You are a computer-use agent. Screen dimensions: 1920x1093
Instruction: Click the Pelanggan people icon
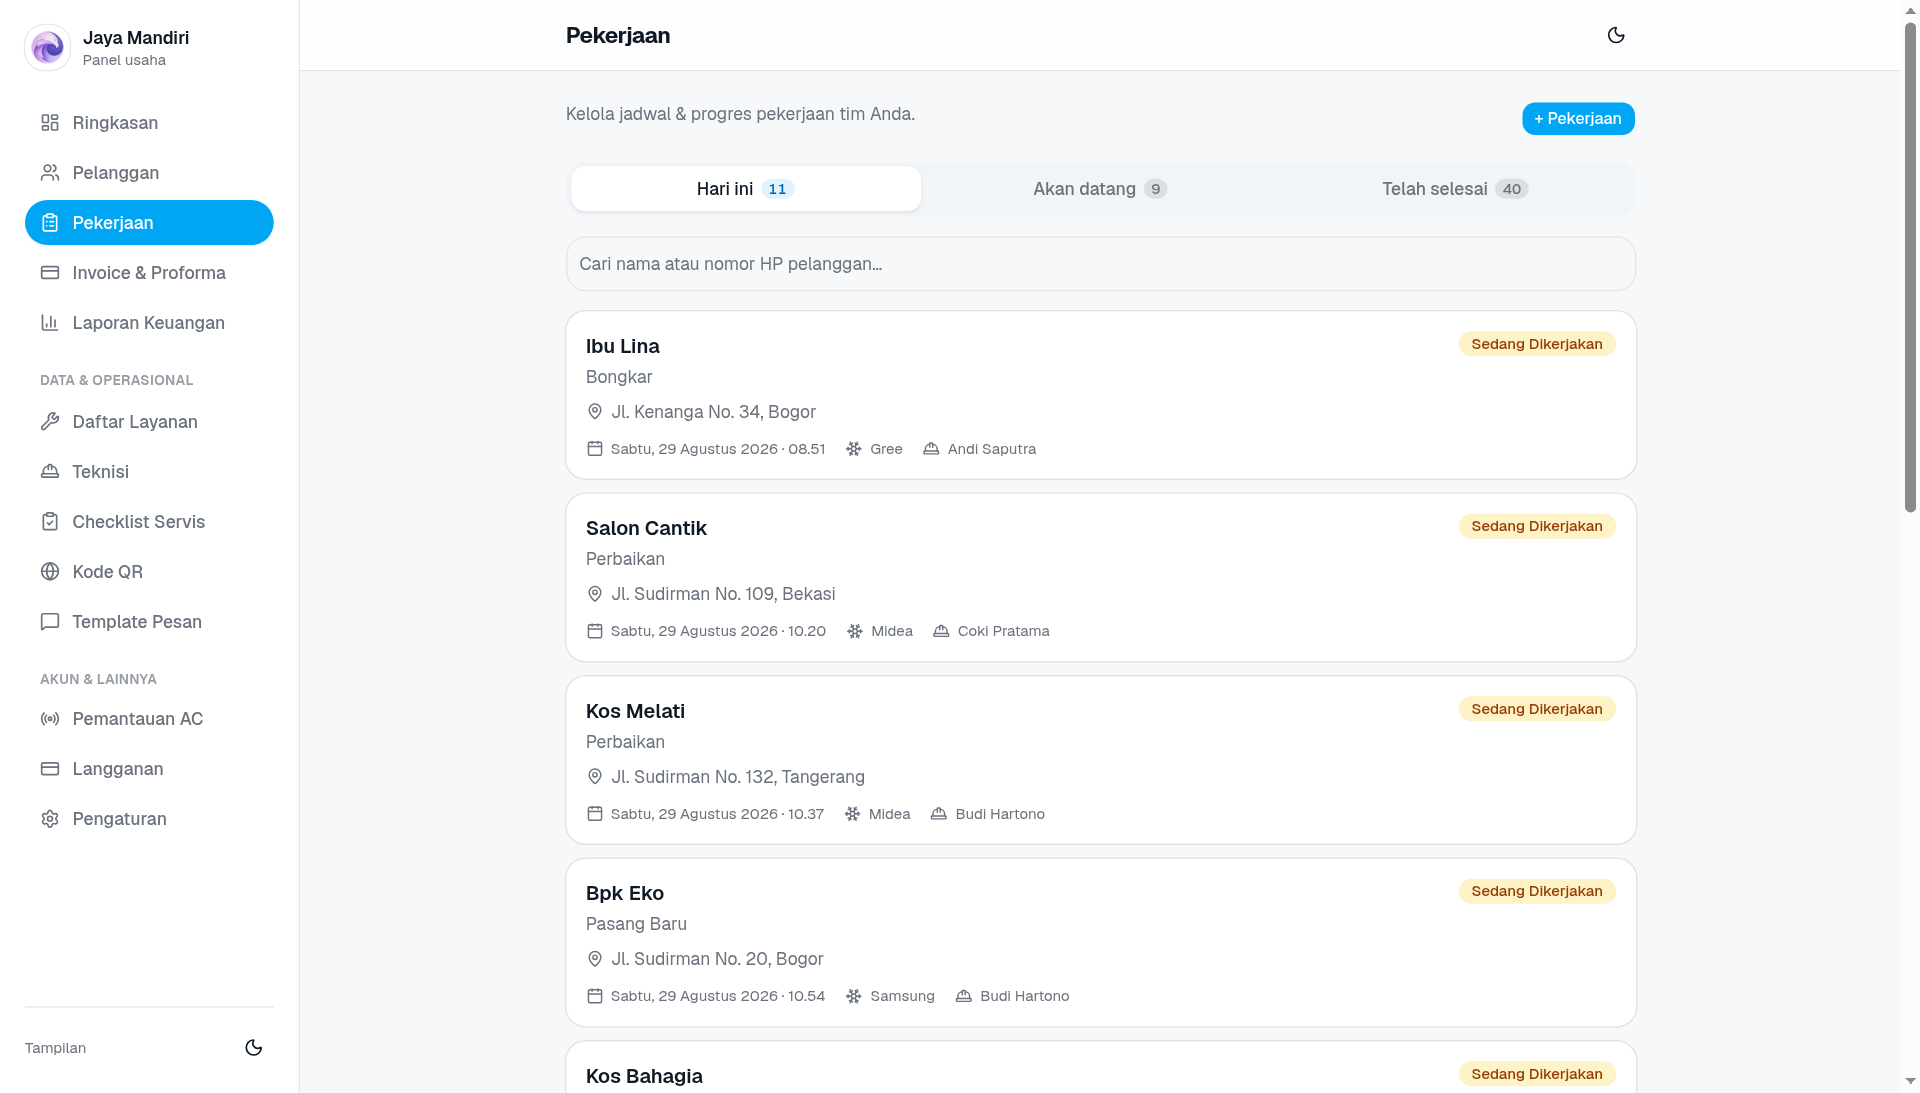[x=50, y=173]
